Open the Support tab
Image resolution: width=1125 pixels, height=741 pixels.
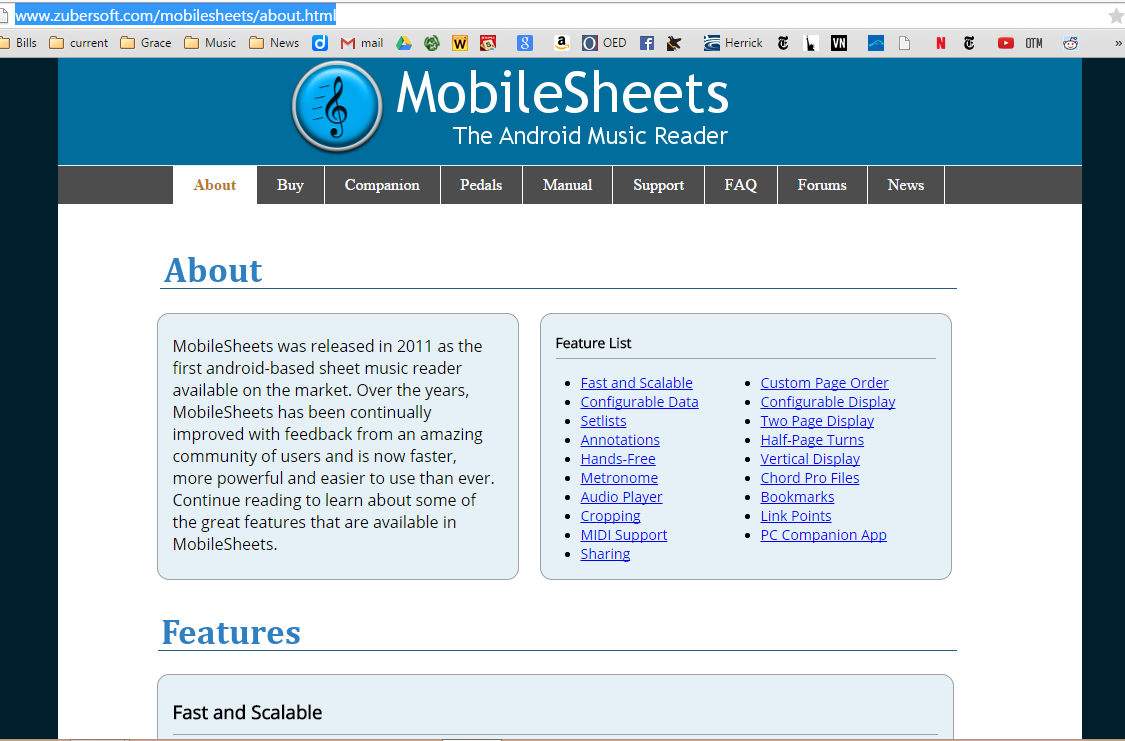pos(659,185)
